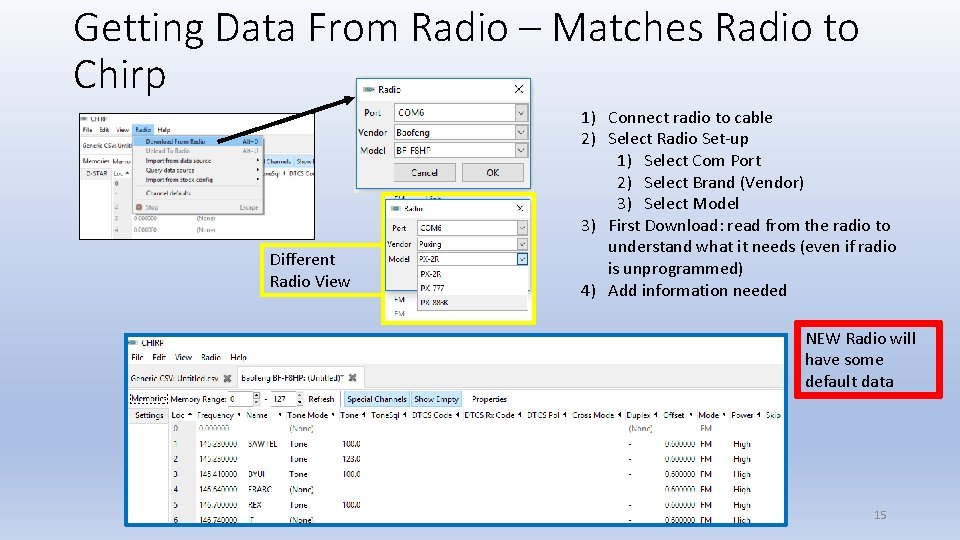Select the SAWTEL name cell

[263, 444]
